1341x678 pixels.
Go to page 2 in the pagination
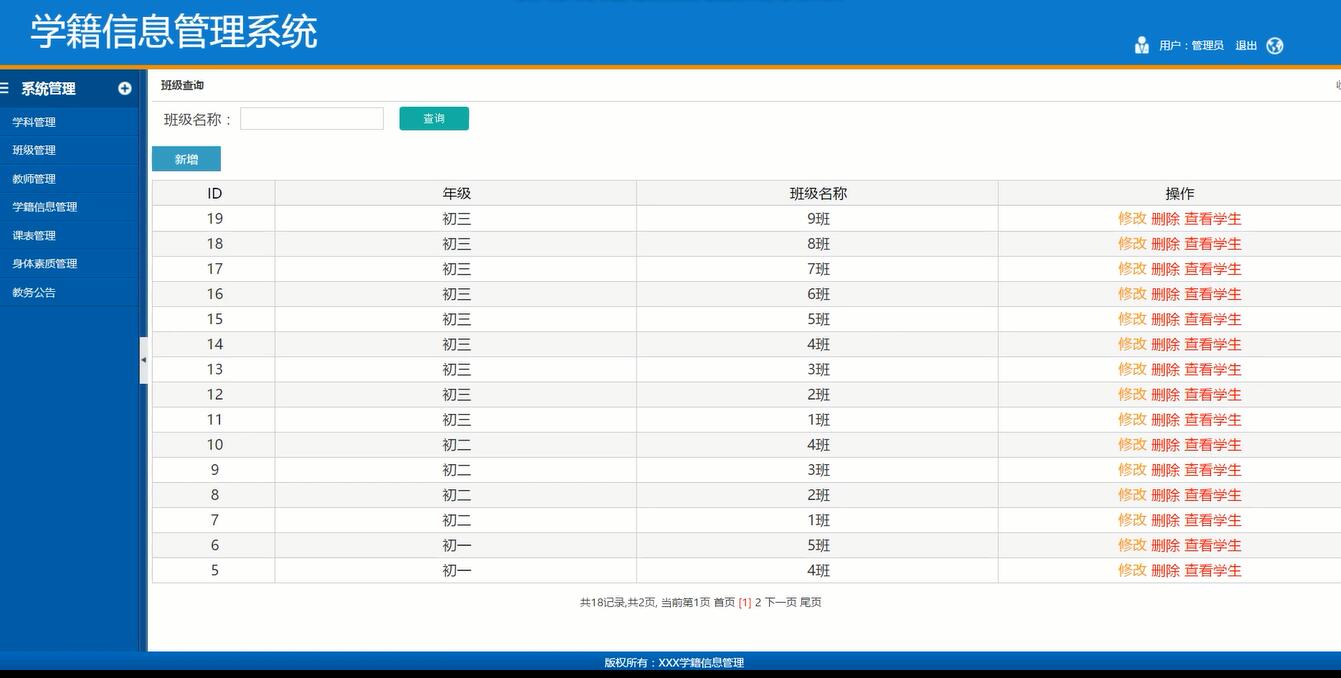(x=758, y=602)
